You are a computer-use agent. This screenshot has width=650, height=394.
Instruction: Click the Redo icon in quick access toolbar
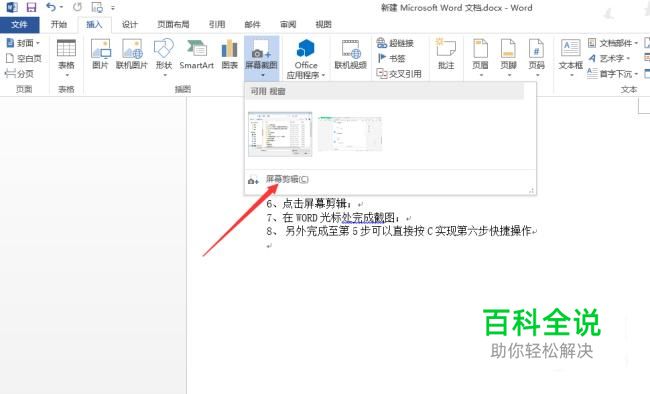77,7
